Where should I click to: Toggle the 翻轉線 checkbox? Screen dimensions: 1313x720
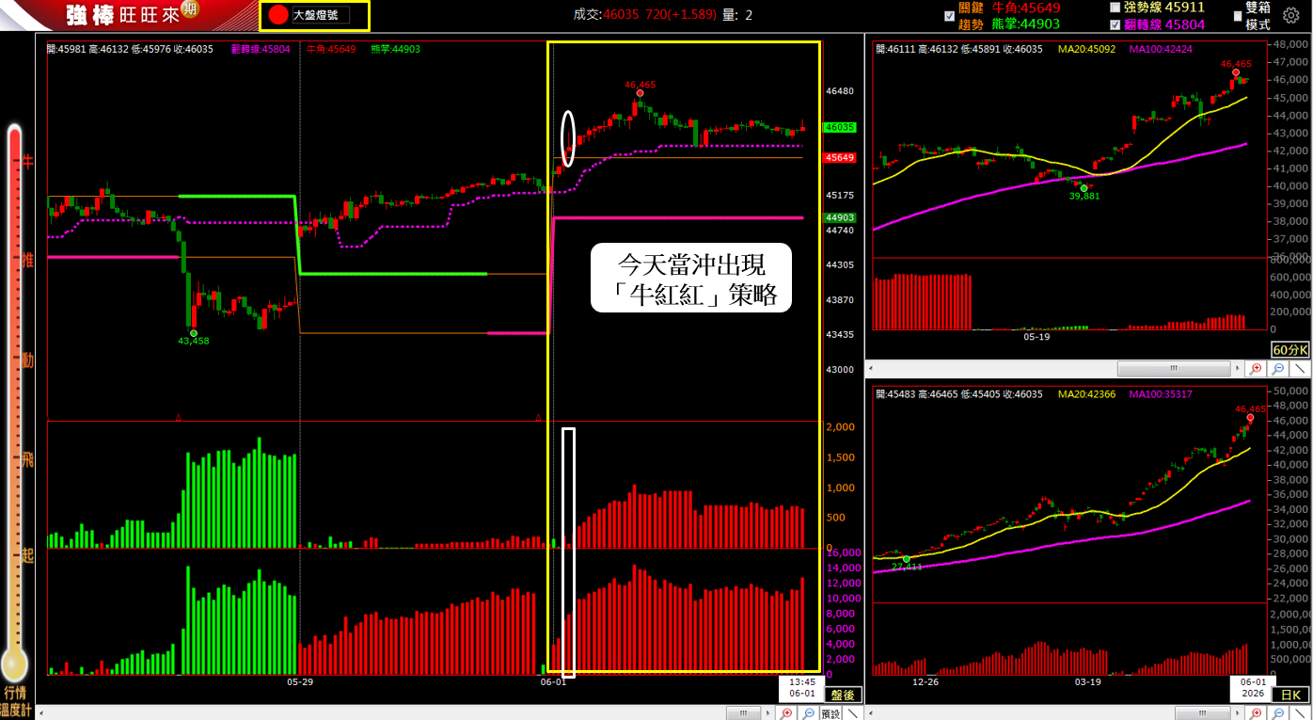[1116, 24]
